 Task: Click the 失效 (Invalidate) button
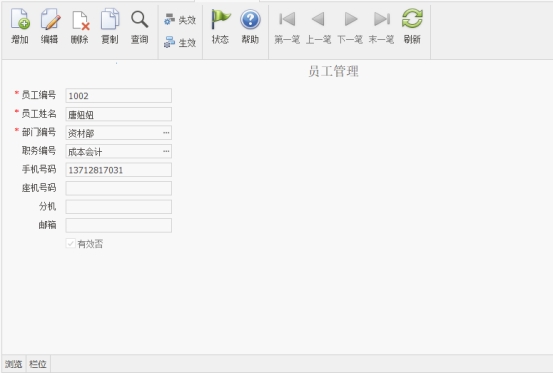[x=180, y=20]
